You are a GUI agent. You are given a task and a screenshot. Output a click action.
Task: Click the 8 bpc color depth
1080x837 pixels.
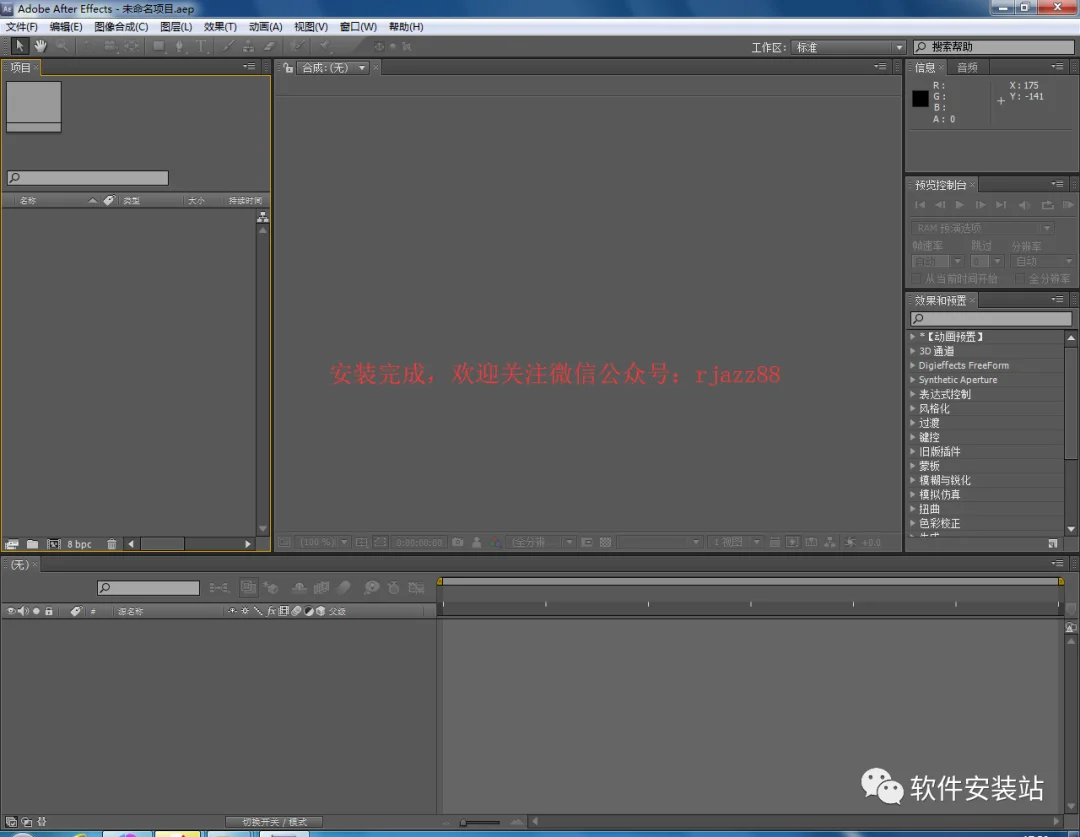pyautogui.click(x=79, y=544)
